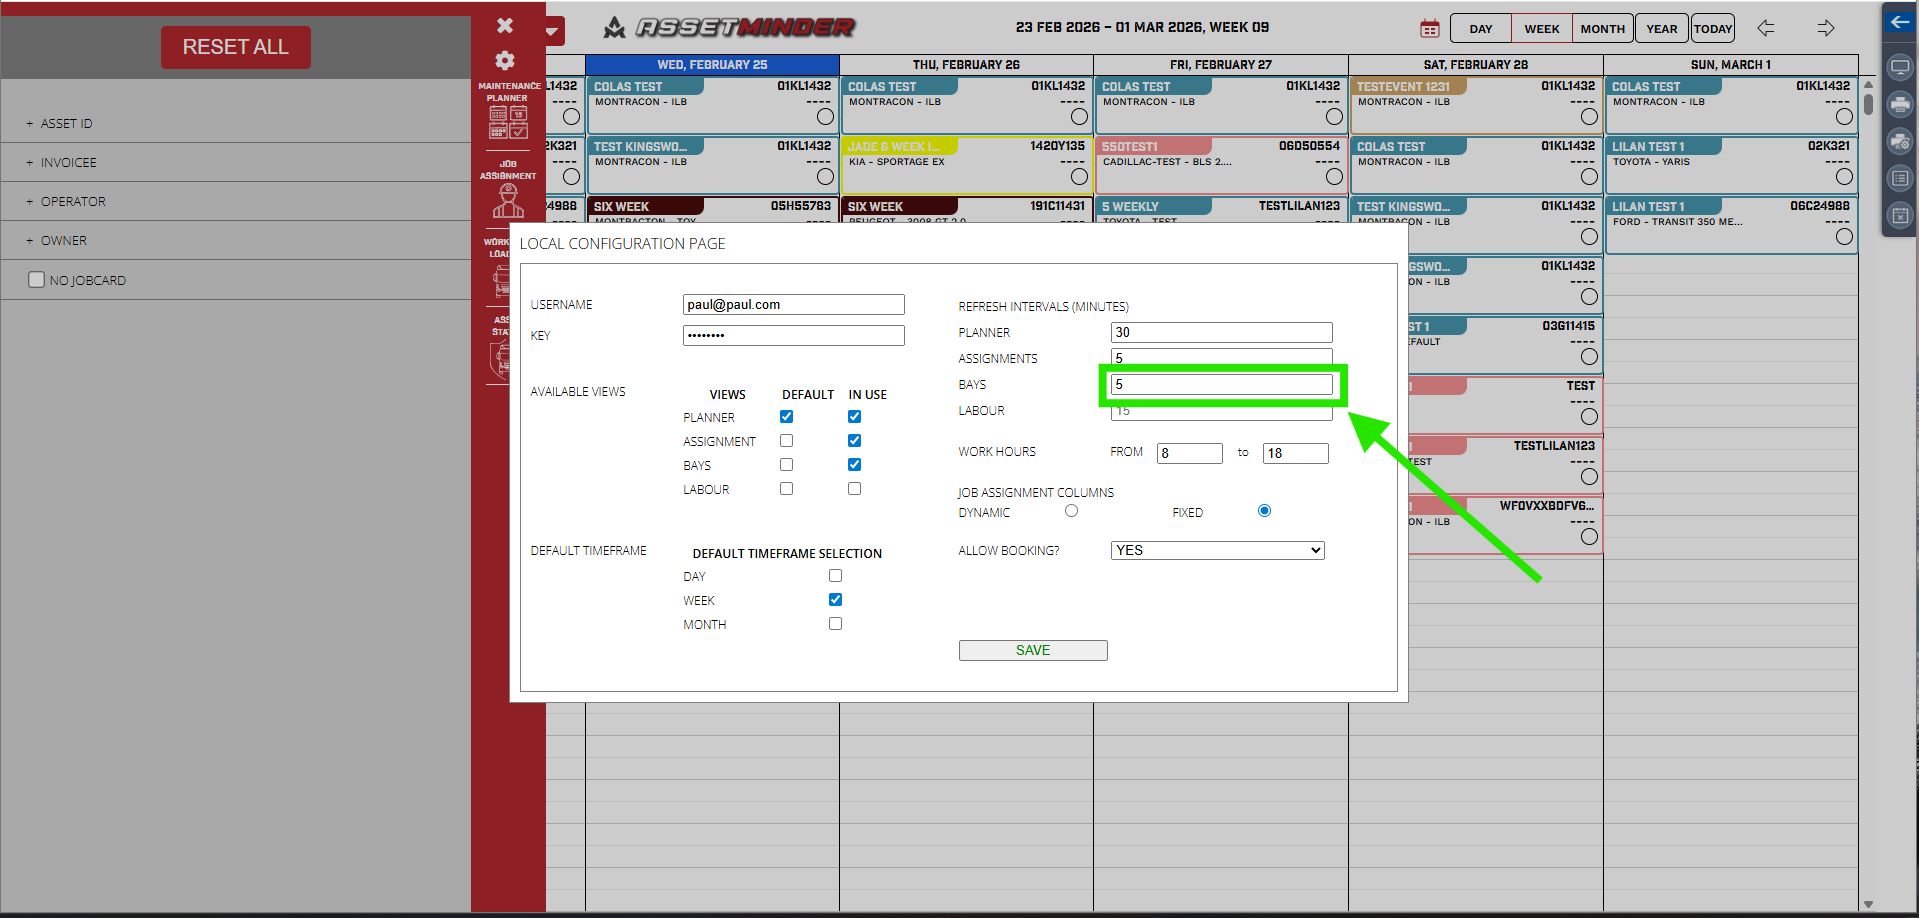Switch to the Day view tab
The height and width of the screenshot is (918, 1919).
pyautogui.click(x=1480, y=29)
